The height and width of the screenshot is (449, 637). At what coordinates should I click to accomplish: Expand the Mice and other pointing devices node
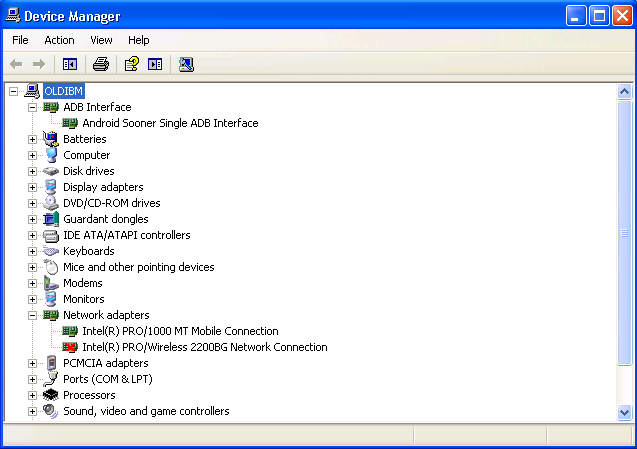click(x=32, y=268)
